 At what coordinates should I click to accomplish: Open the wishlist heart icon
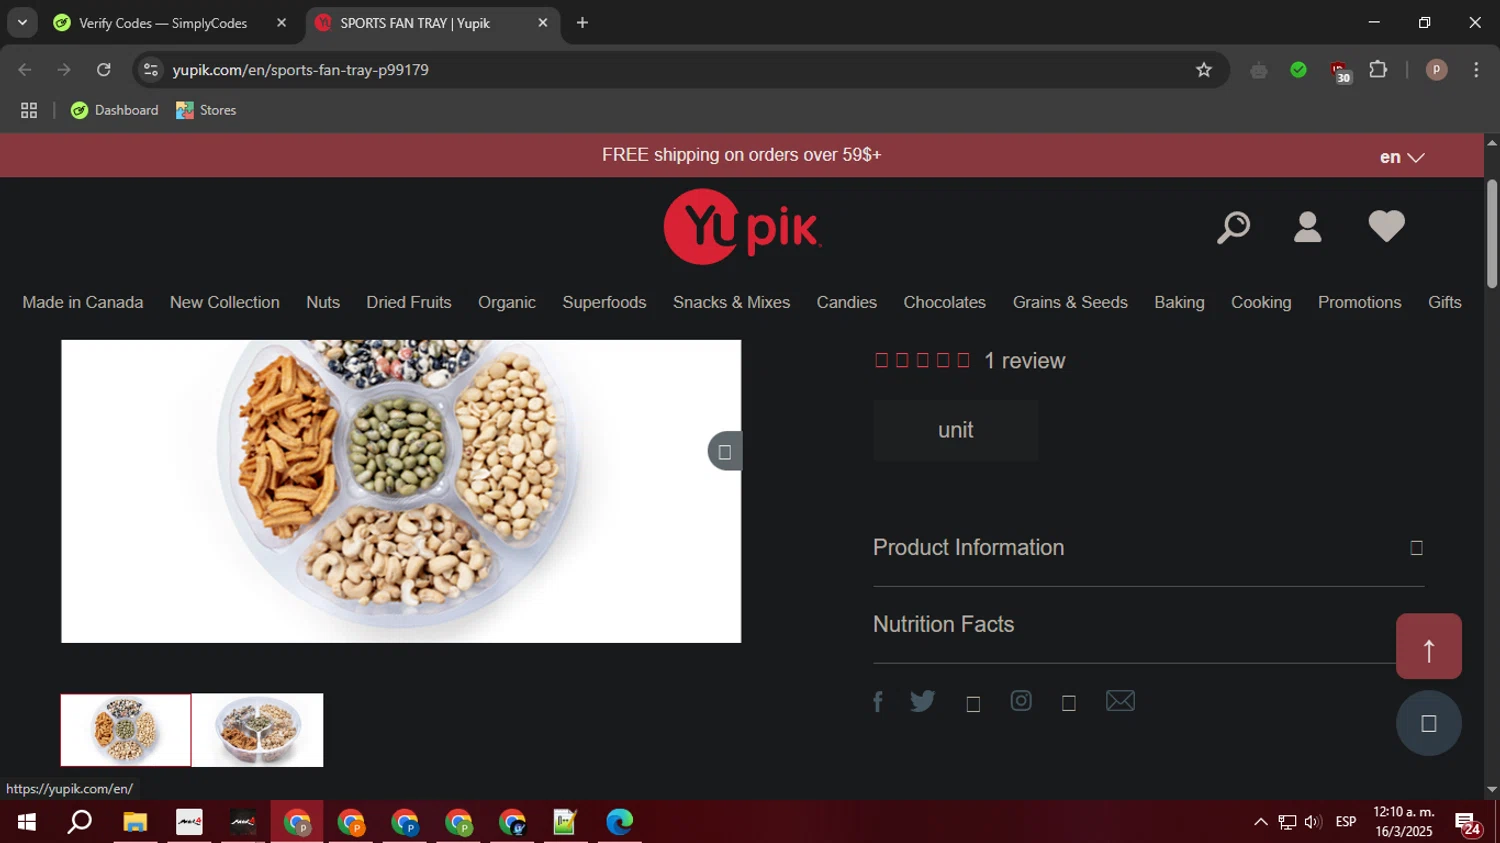(x=1386, y=226)
